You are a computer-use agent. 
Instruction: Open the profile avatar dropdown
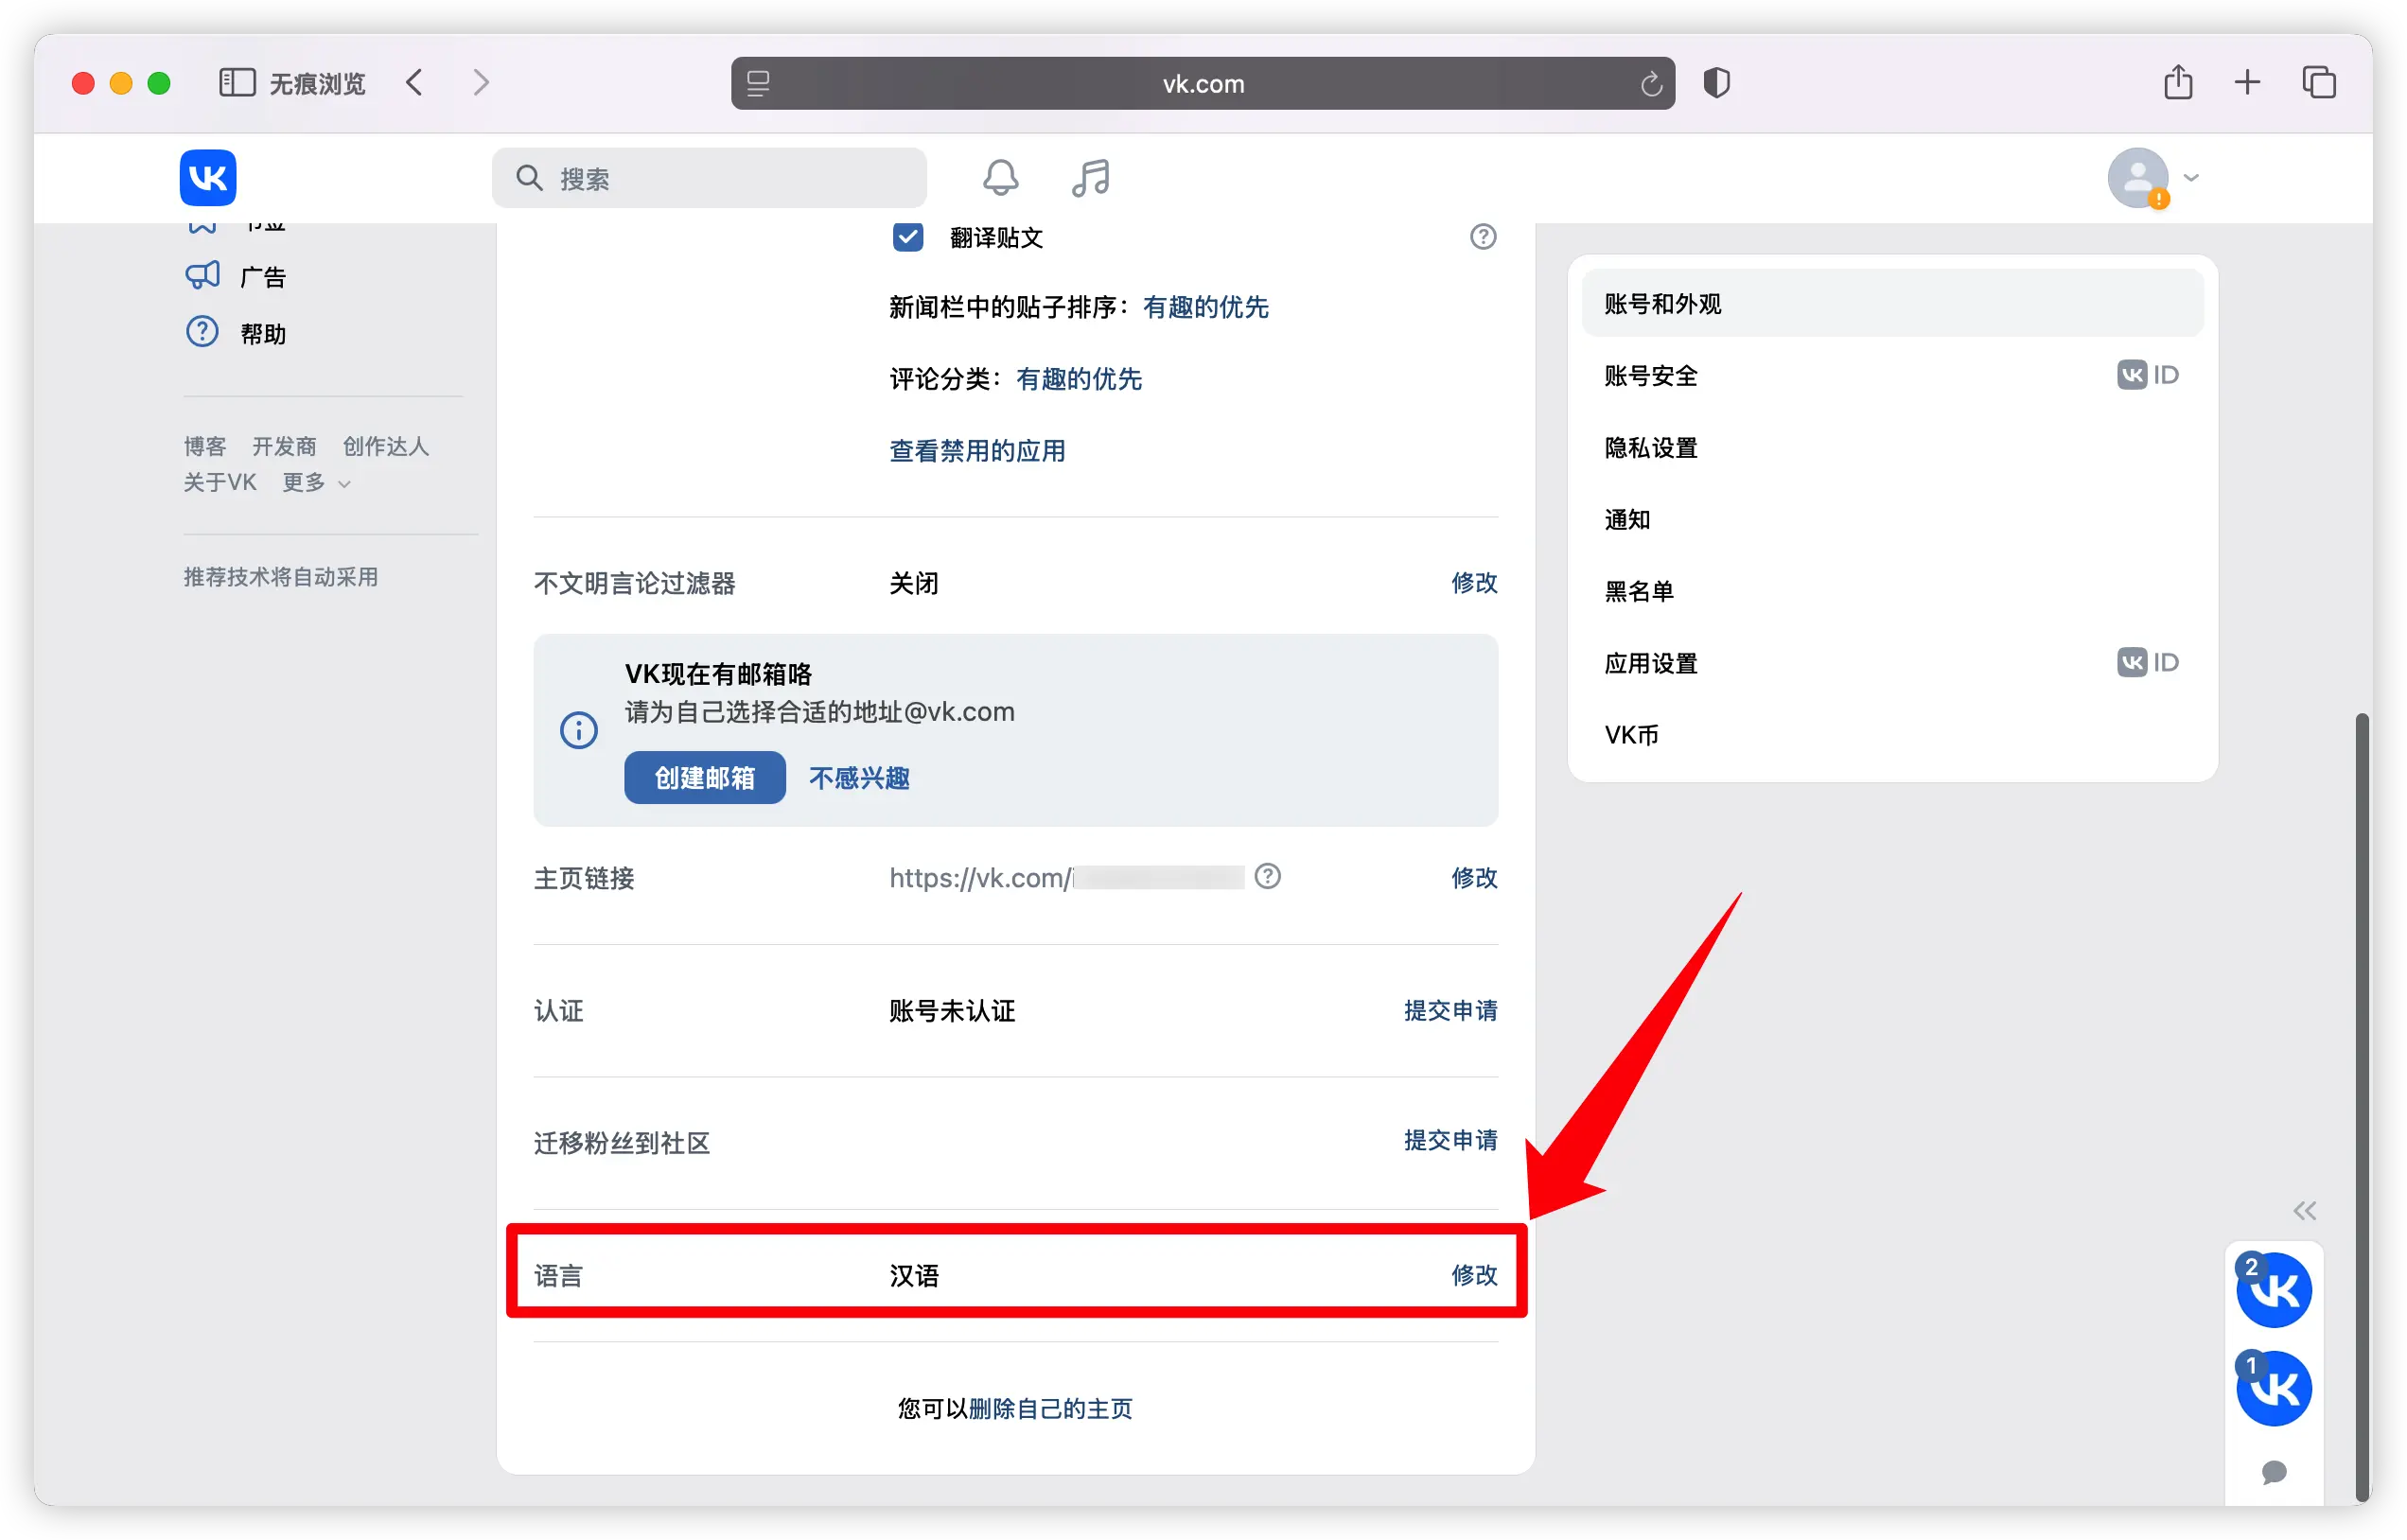2137,177
